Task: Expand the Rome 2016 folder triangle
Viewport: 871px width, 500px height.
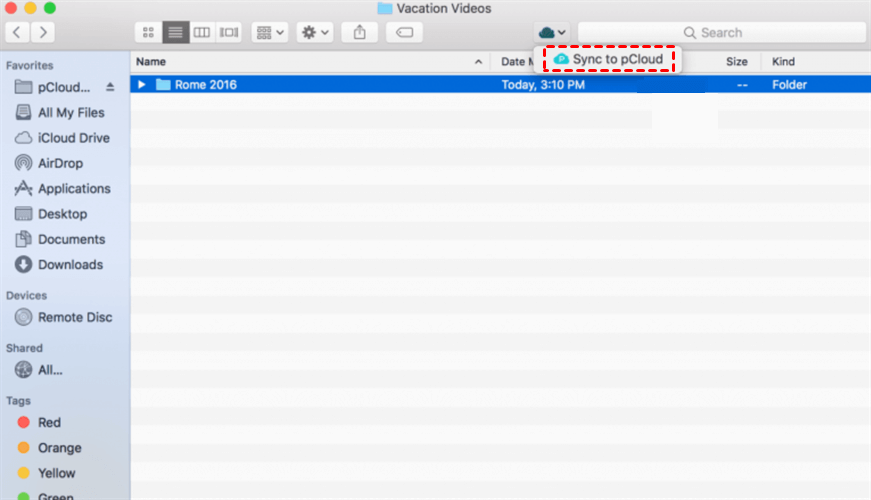Action: click(x=142, y=84)
